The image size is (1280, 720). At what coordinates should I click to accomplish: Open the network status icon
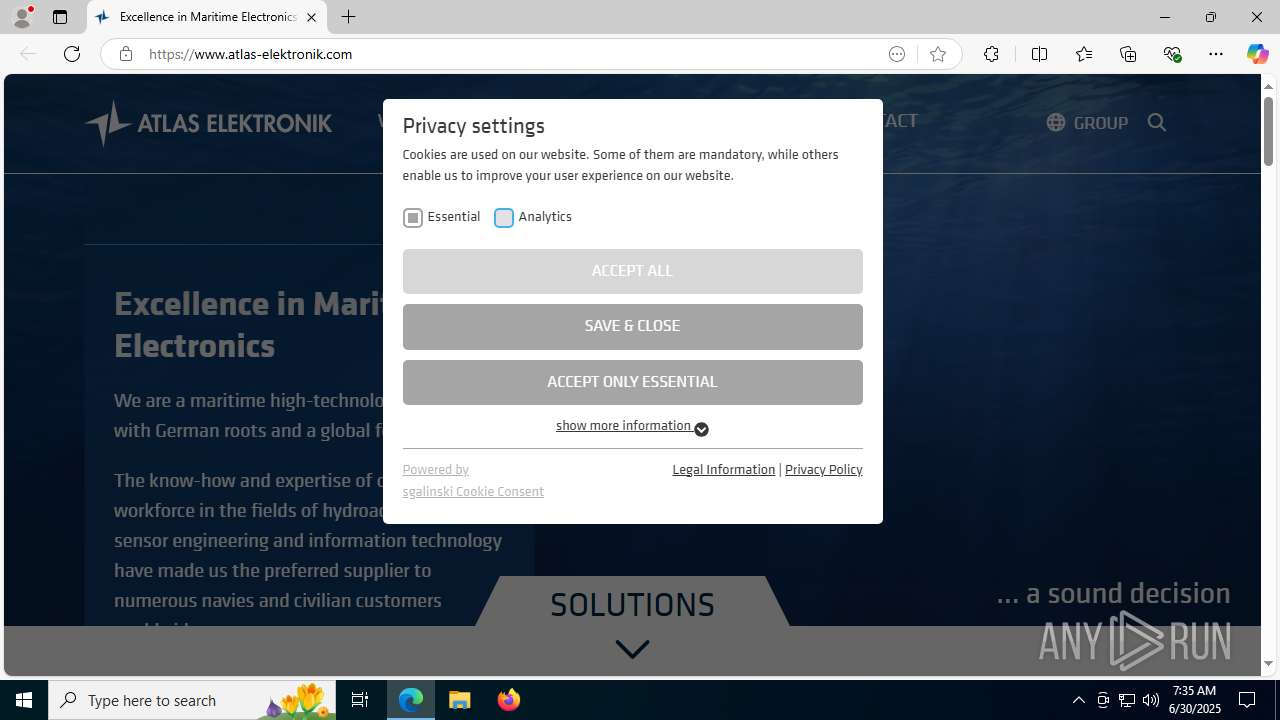coord(1127,700)
